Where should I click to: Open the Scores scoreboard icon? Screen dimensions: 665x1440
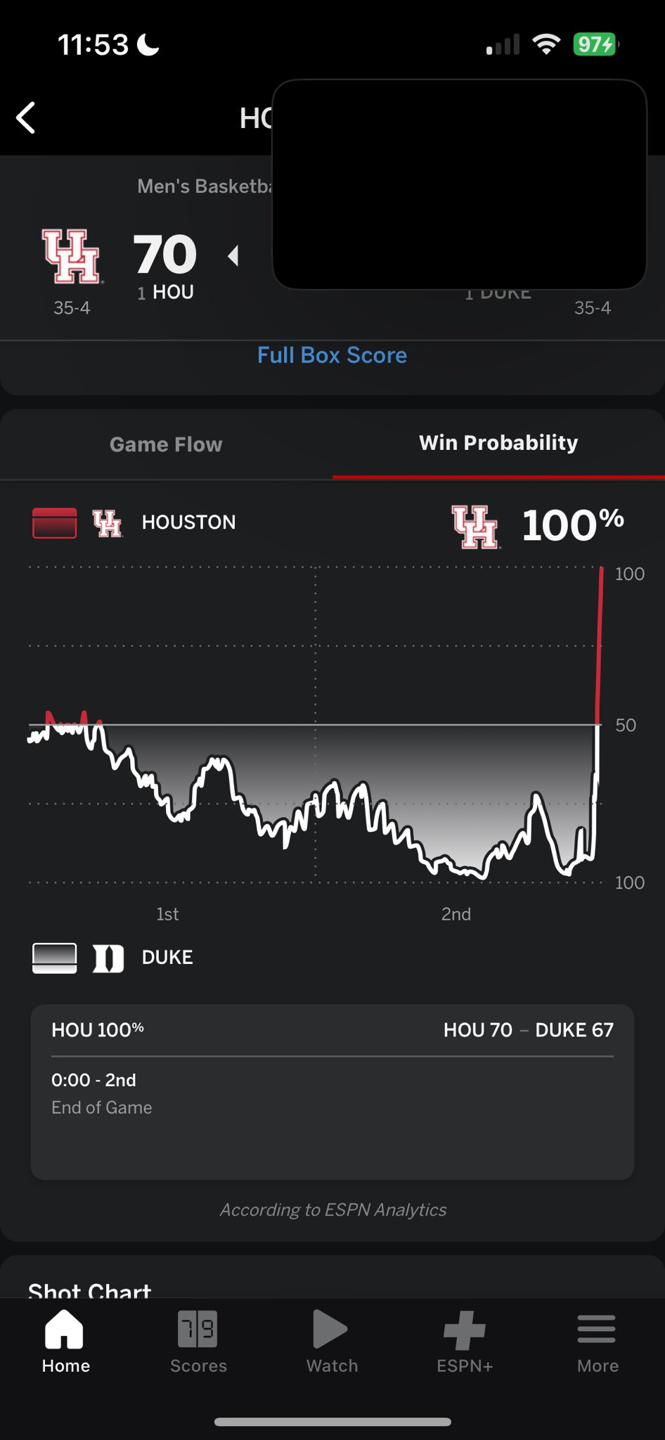point(198,1331)
